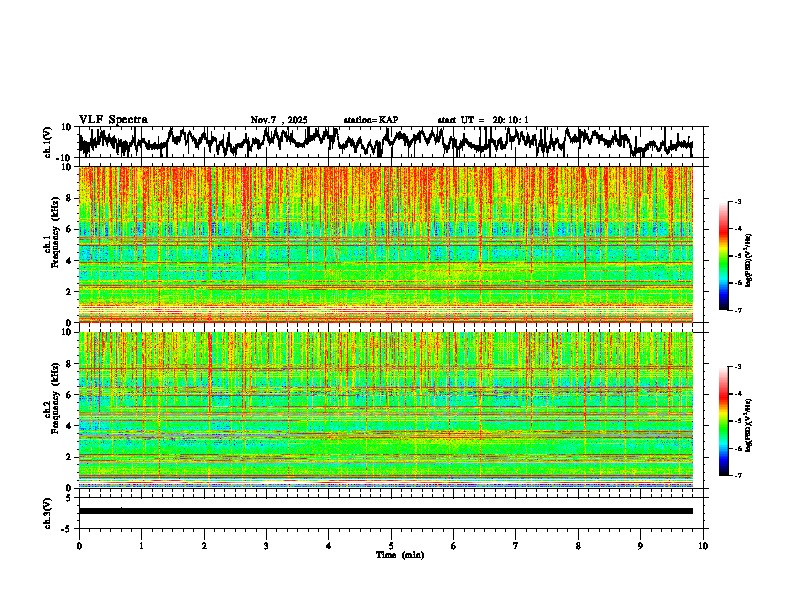Click time axis tick label "9"
Image resolution: width=792 pixels, height=612 pixels.
tap(640, 546)
